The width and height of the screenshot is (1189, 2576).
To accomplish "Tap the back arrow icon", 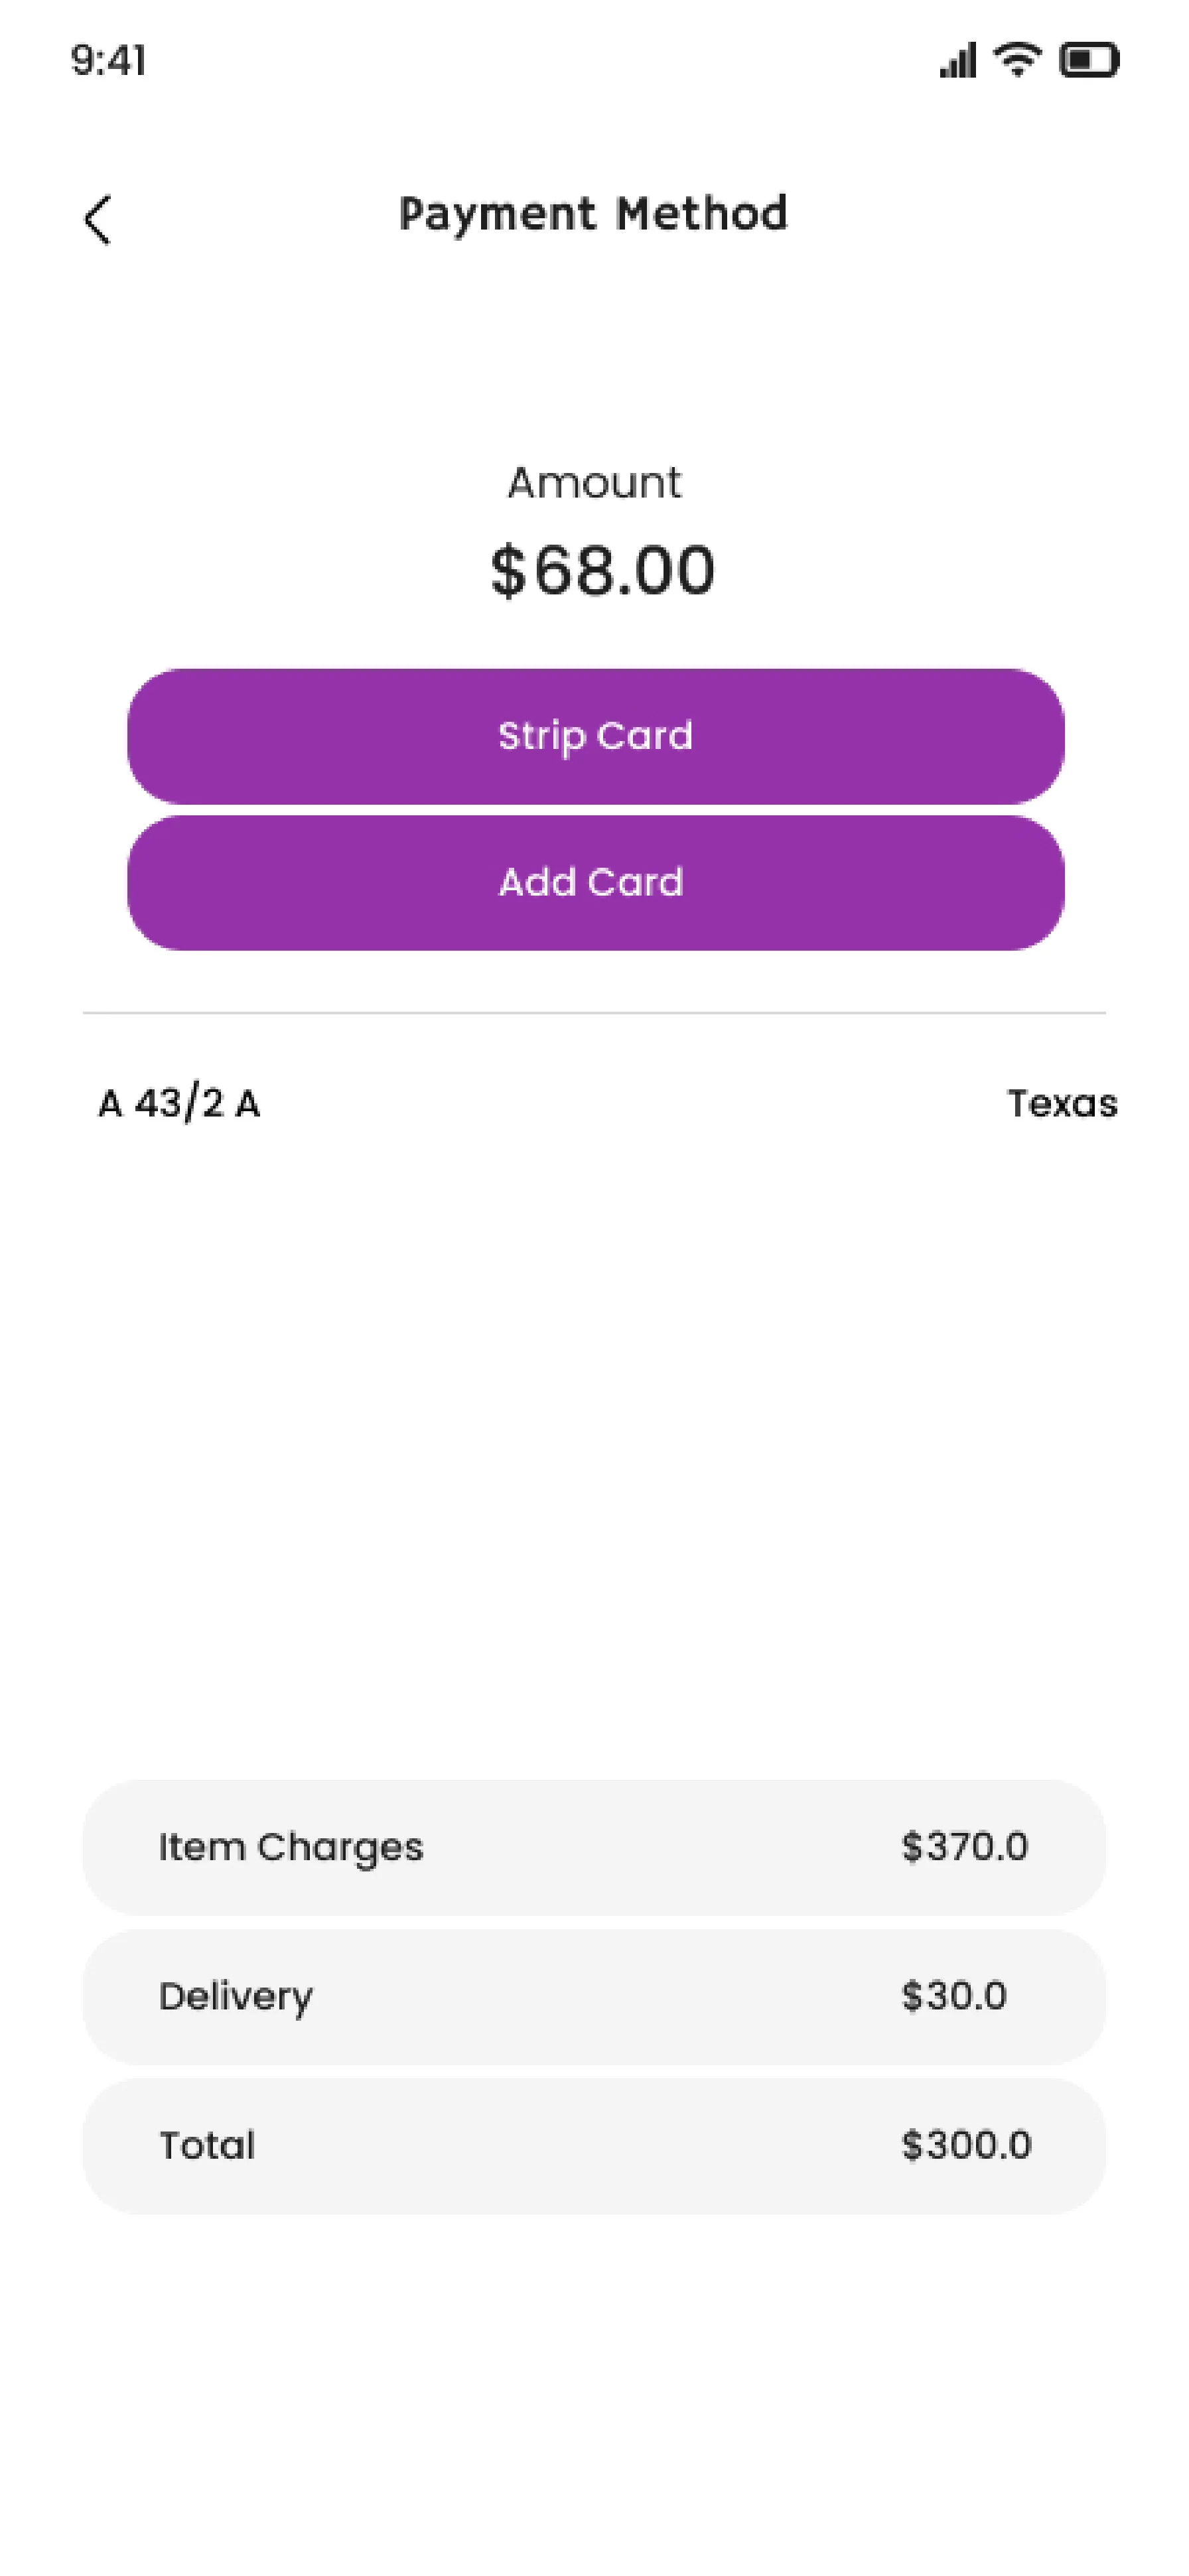I will (97, 219).
